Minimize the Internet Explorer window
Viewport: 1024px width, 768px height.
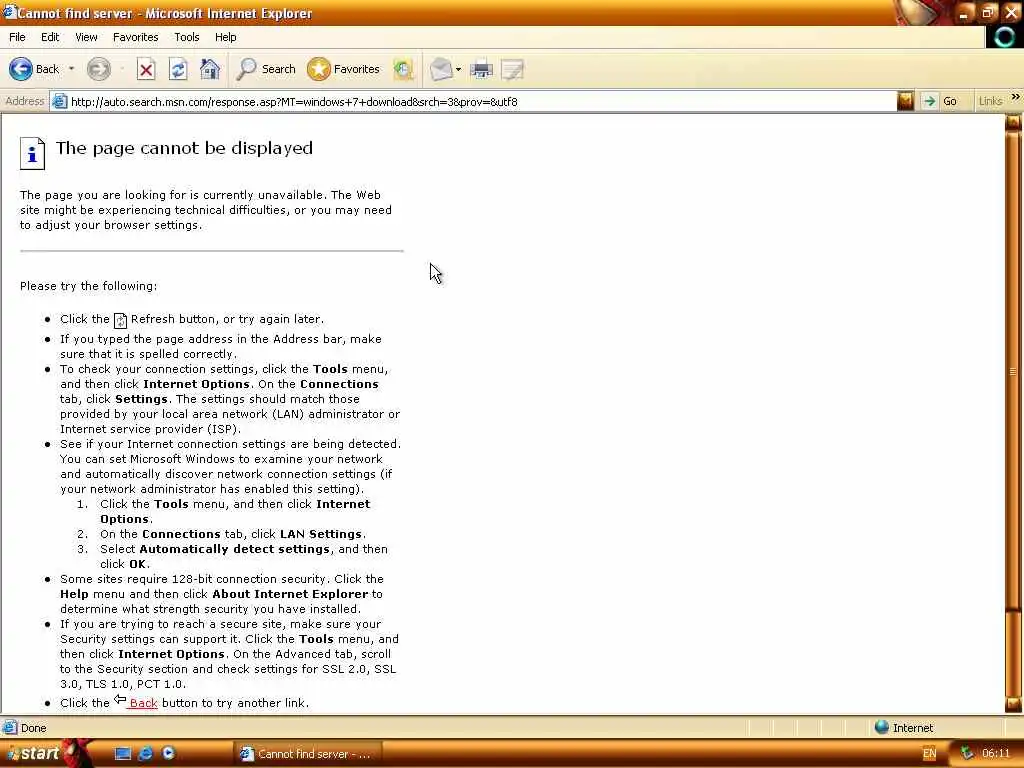(964, 13)
